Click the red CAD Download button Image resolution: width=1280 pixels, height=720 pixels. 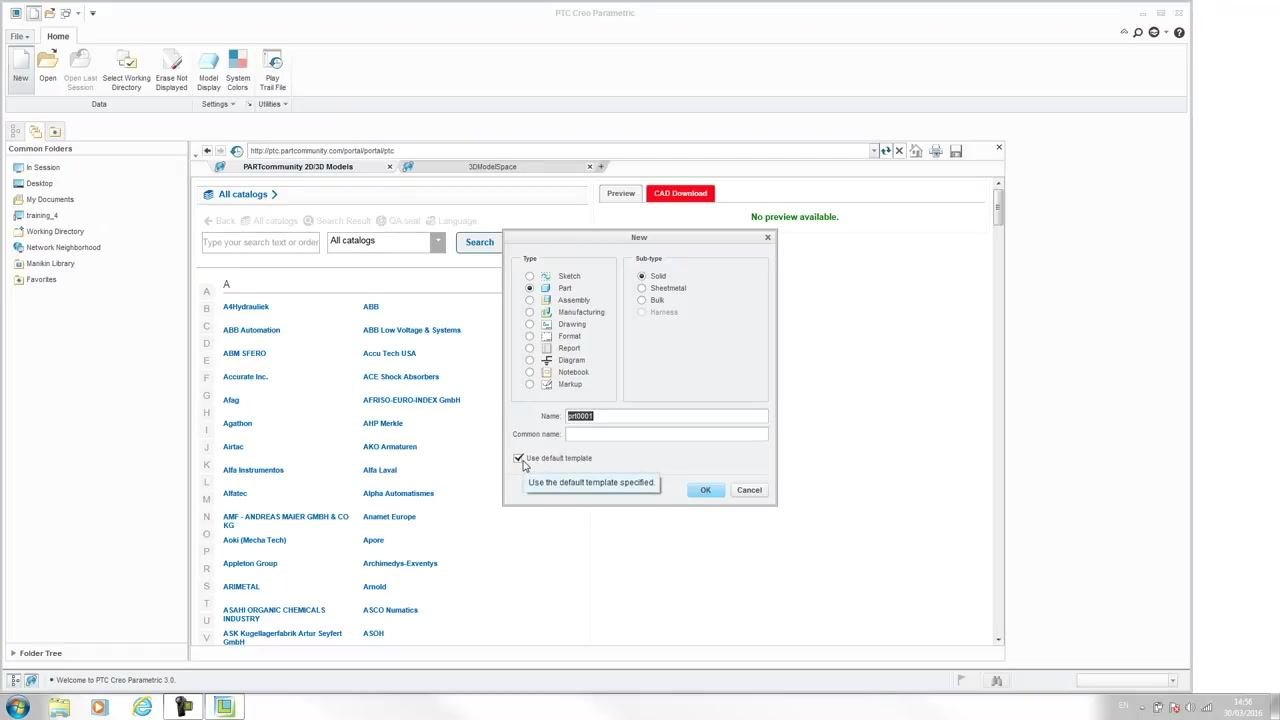click(680, 193)
